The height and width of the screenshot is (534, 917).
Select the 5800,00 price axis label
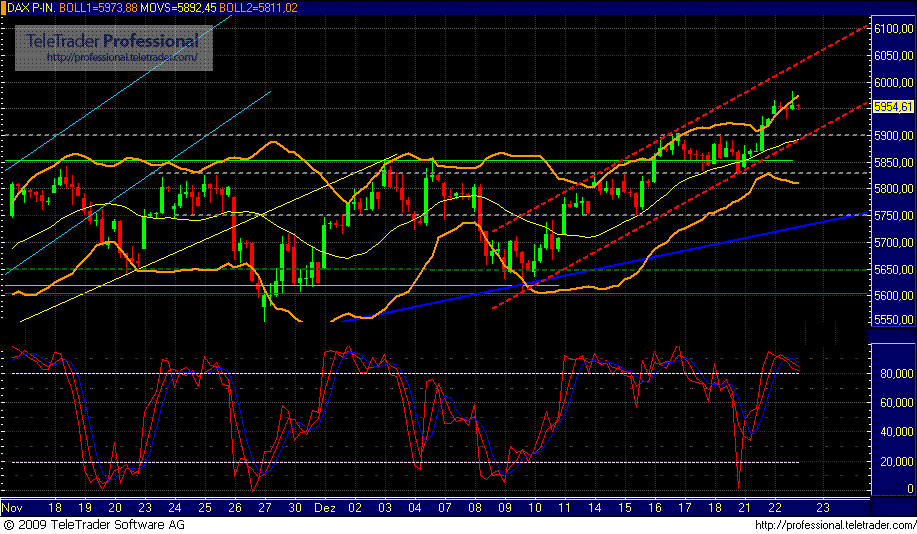(x=894, y=189)
